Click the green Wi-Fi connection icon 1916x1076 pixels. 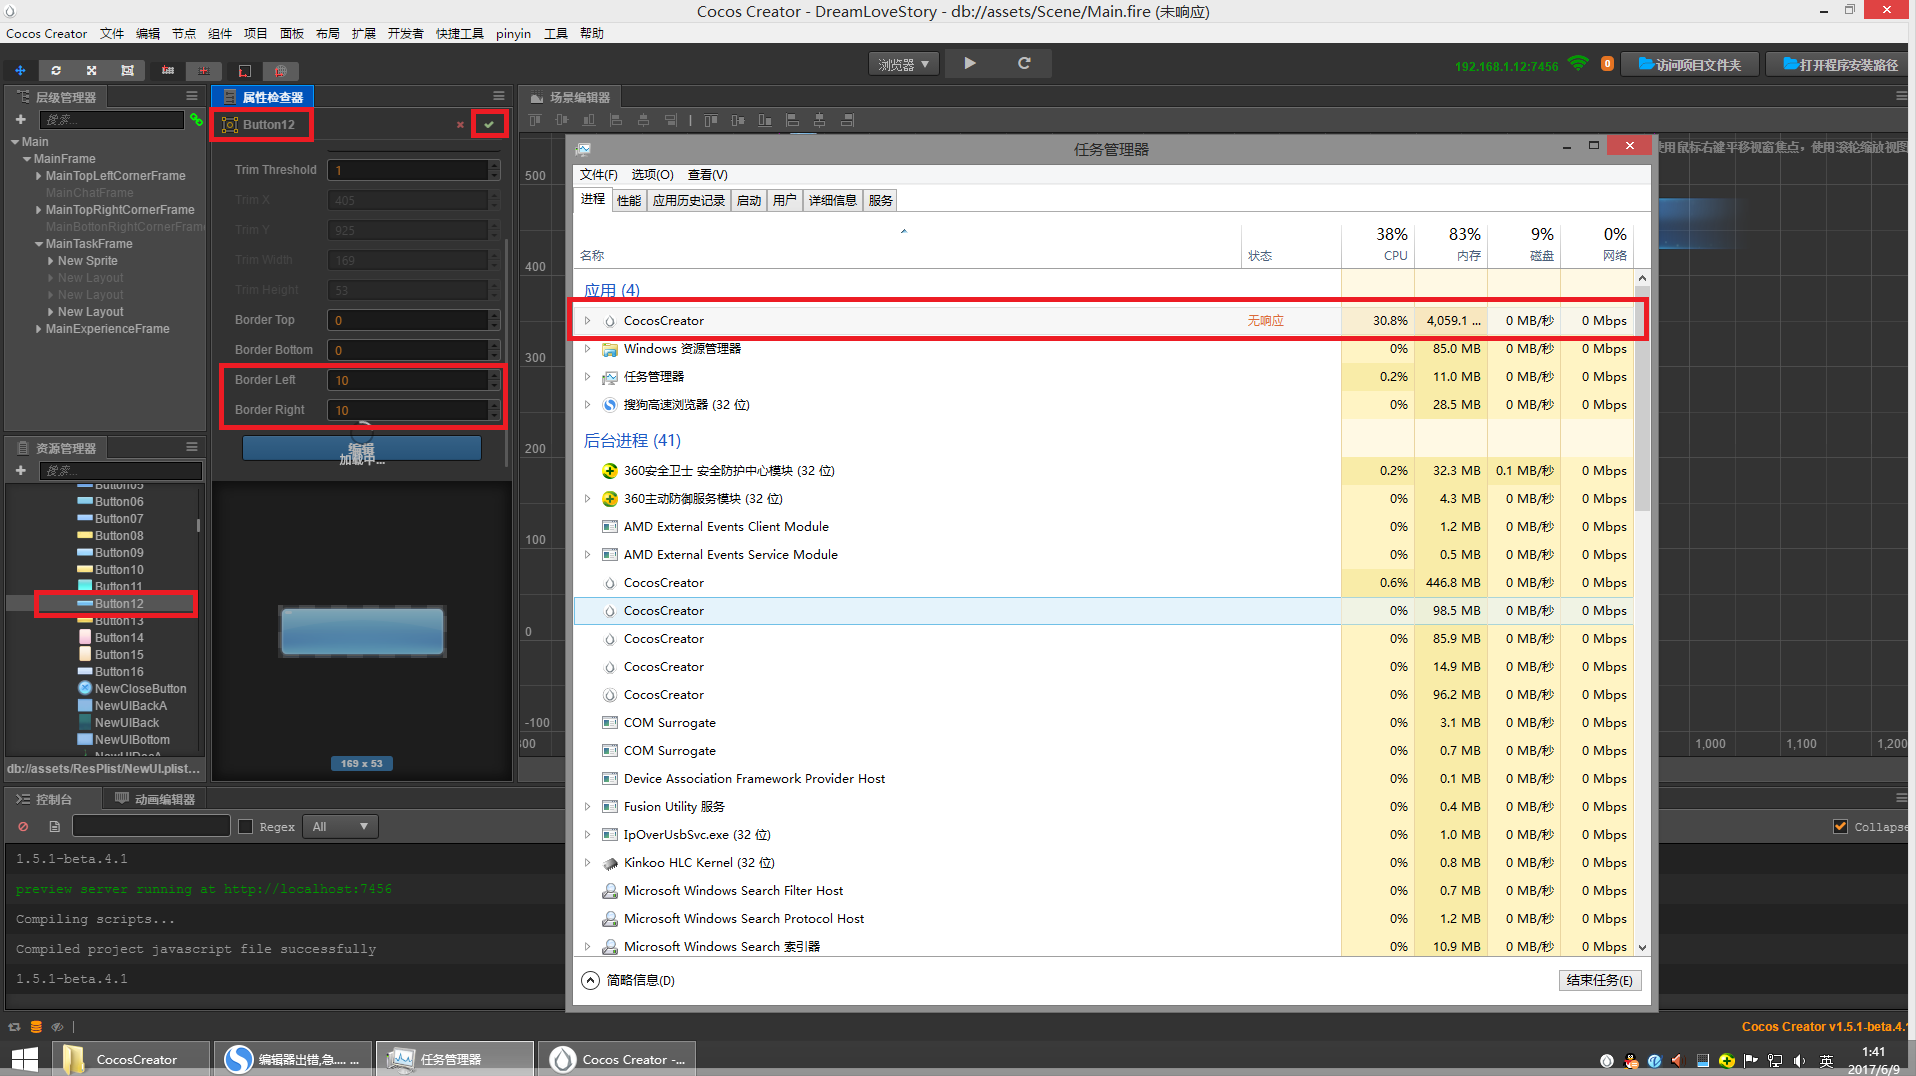point(1578,64)
